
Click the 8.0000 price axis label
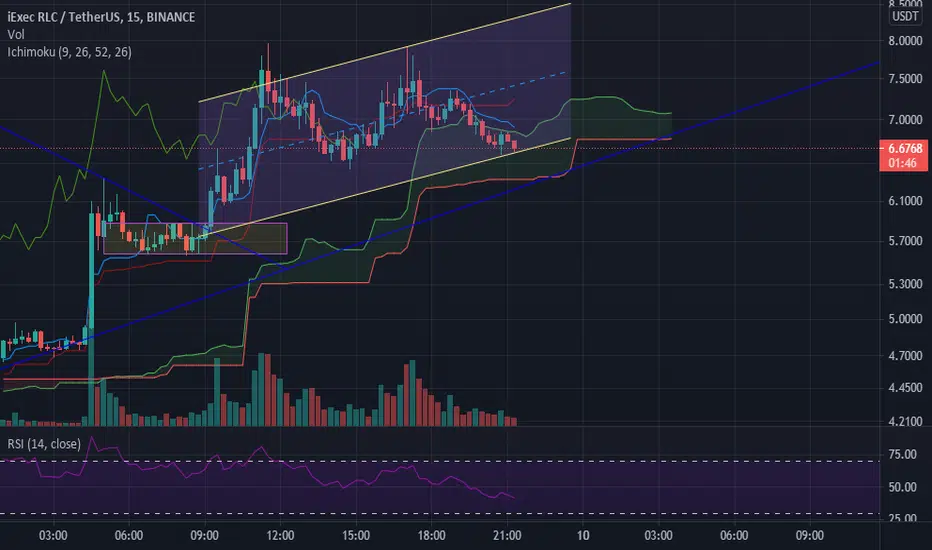[905, 41]
